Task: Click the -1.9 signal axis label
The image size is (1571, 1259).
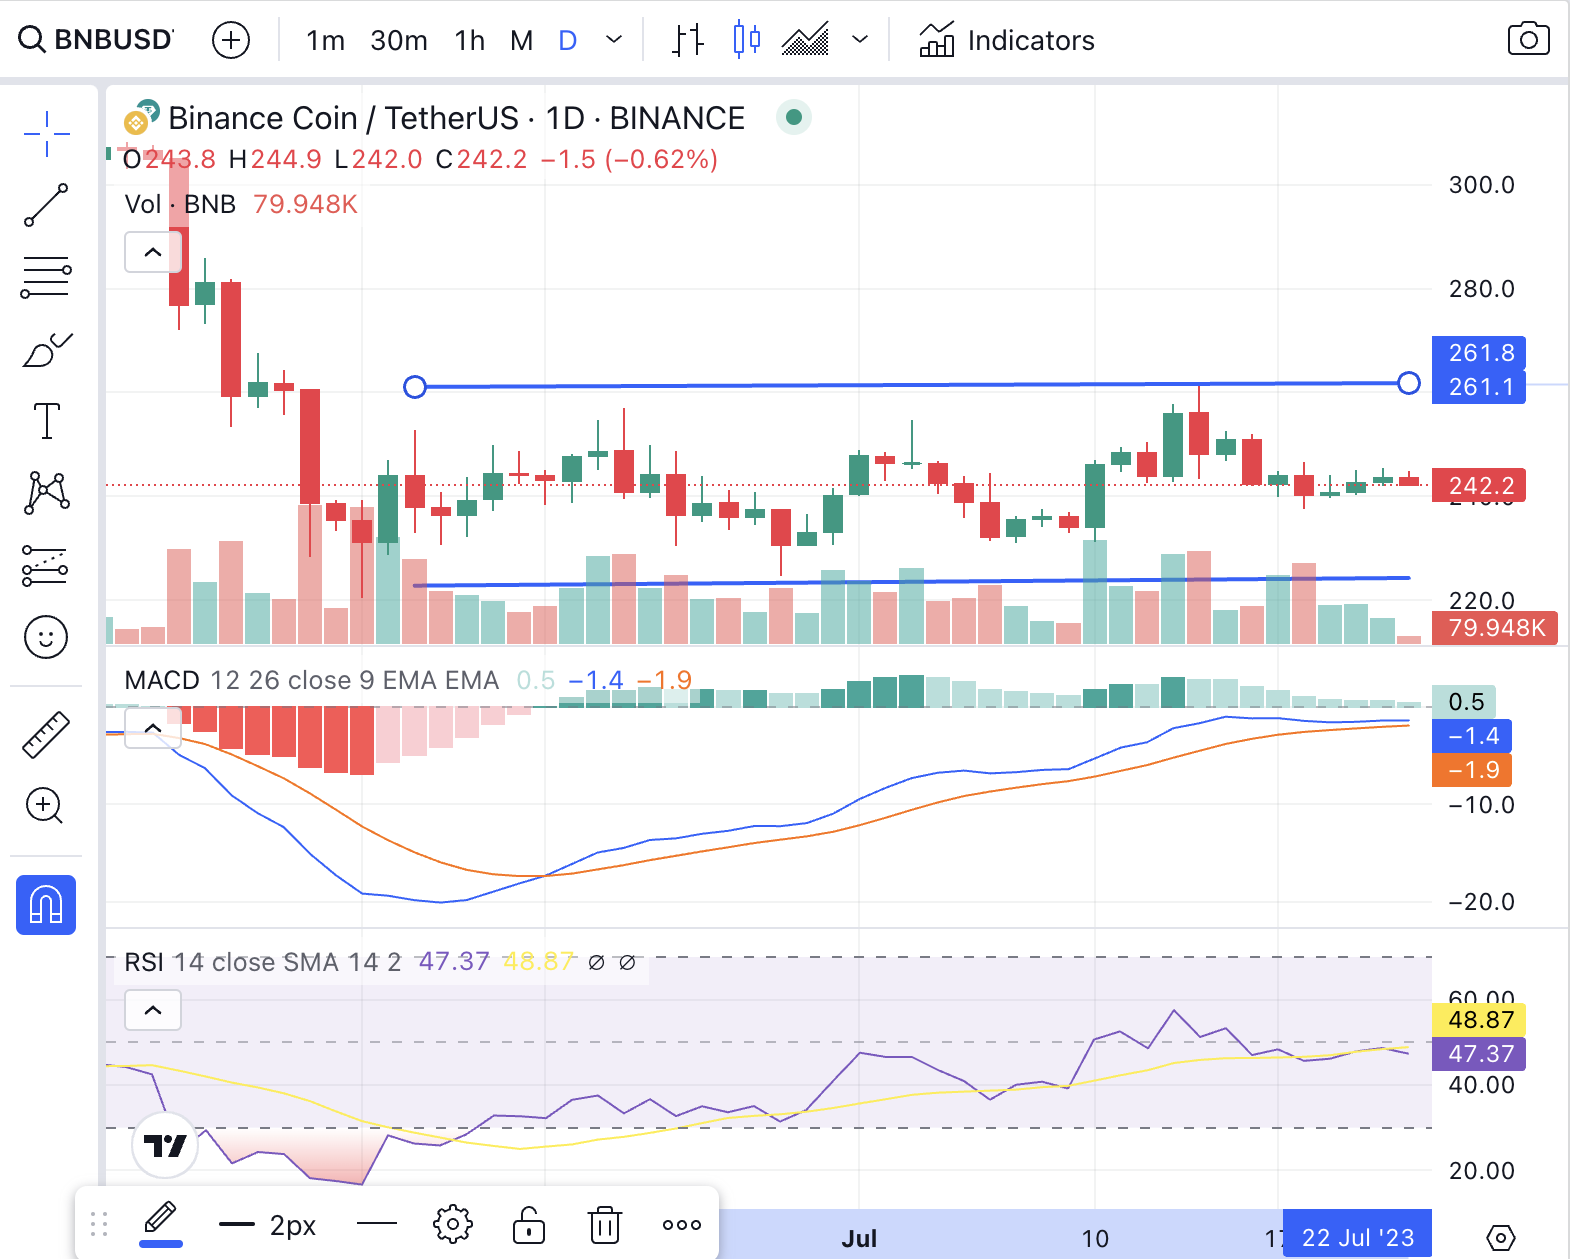Action: tap(1472, 770)
